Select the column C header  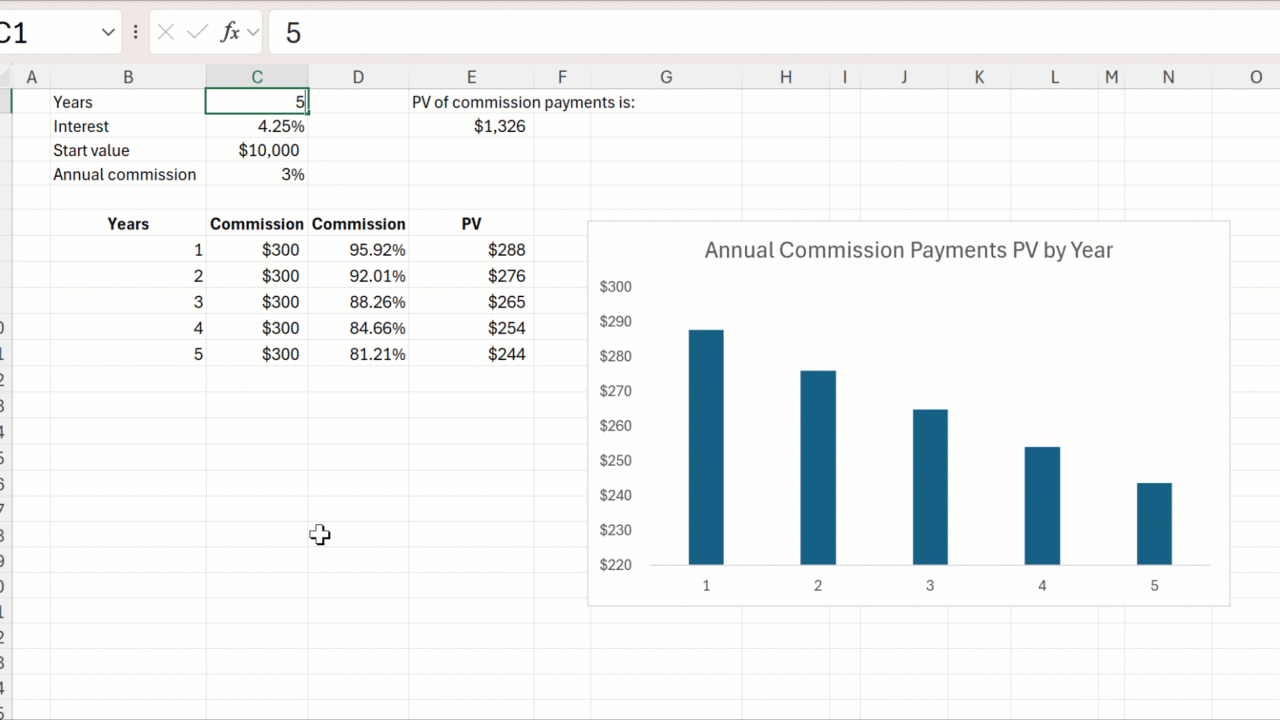pyautogui.click(x=257, y=77)
